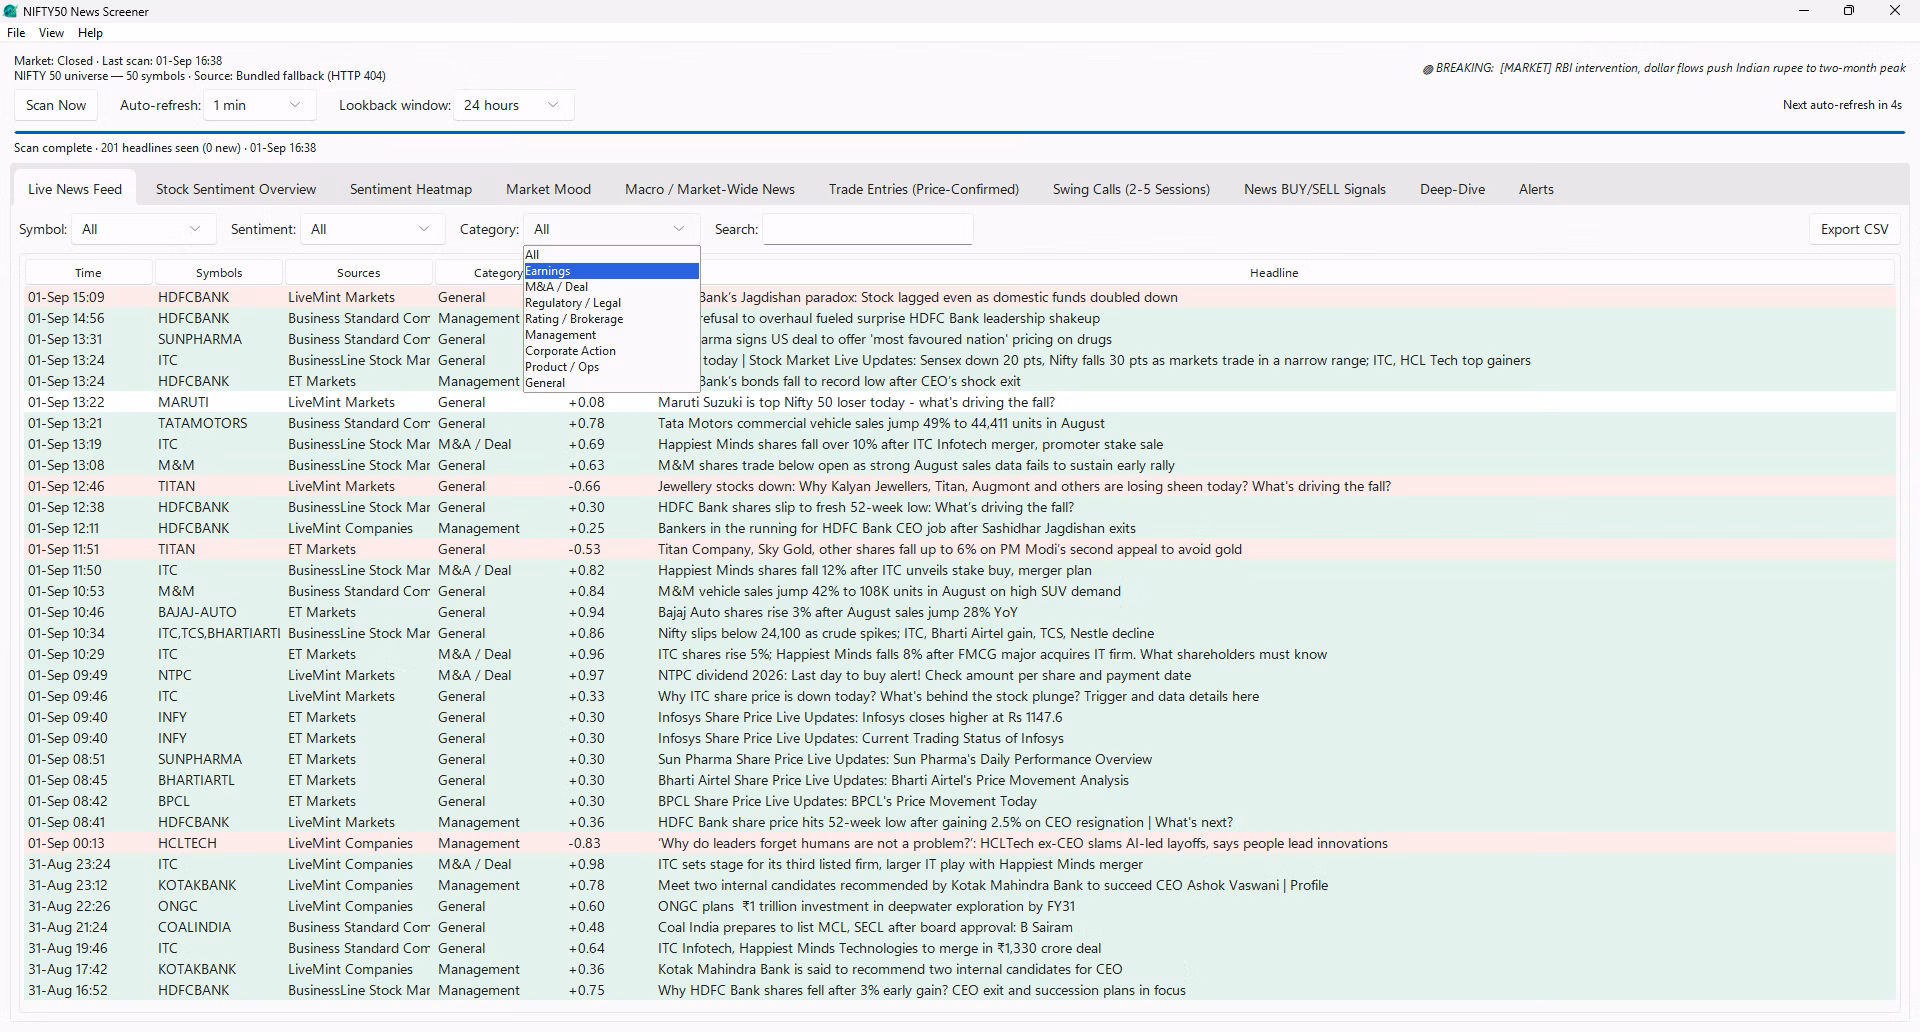
Task: Click the Export CSV button
Action: pyautogui.click(x=1854, y=229)
